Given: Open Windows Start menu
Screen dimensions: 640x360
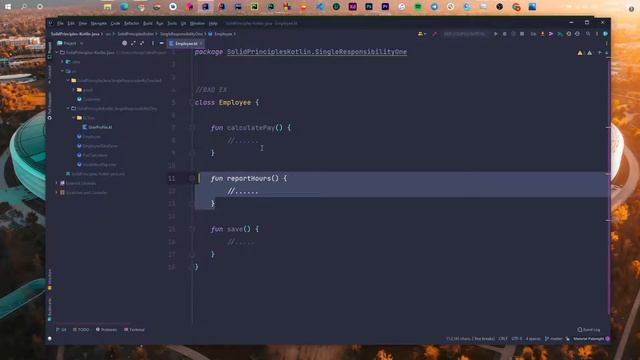Looking at the screenshot, I should point(8,7).
